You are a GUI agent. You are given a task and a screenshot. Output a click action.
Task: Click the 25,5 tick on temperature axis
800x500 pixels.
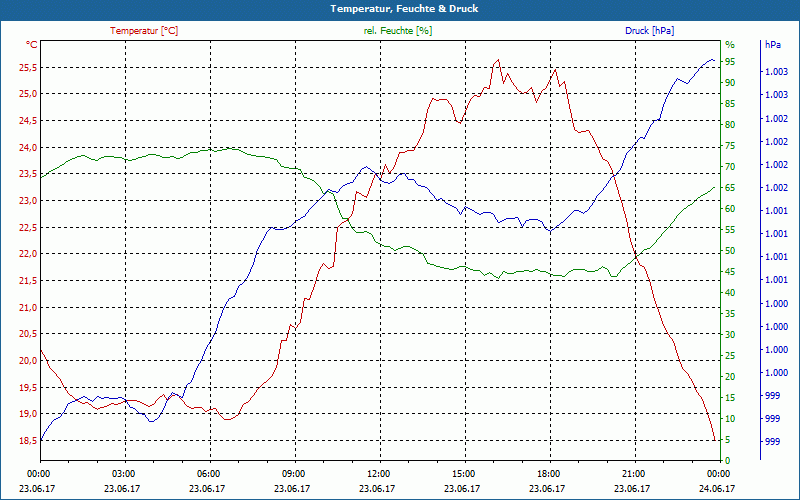[28, 68]
